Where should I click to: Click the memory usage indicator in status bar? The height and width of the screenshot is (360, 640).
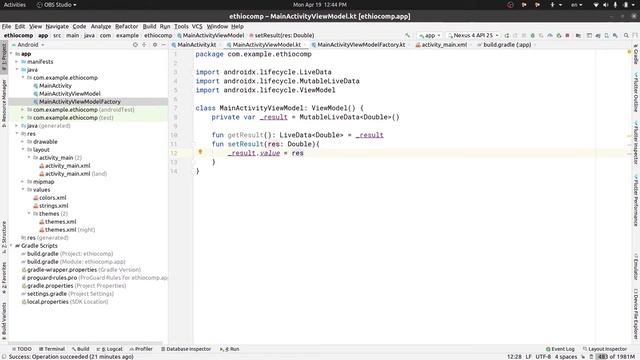click(616, 357)
